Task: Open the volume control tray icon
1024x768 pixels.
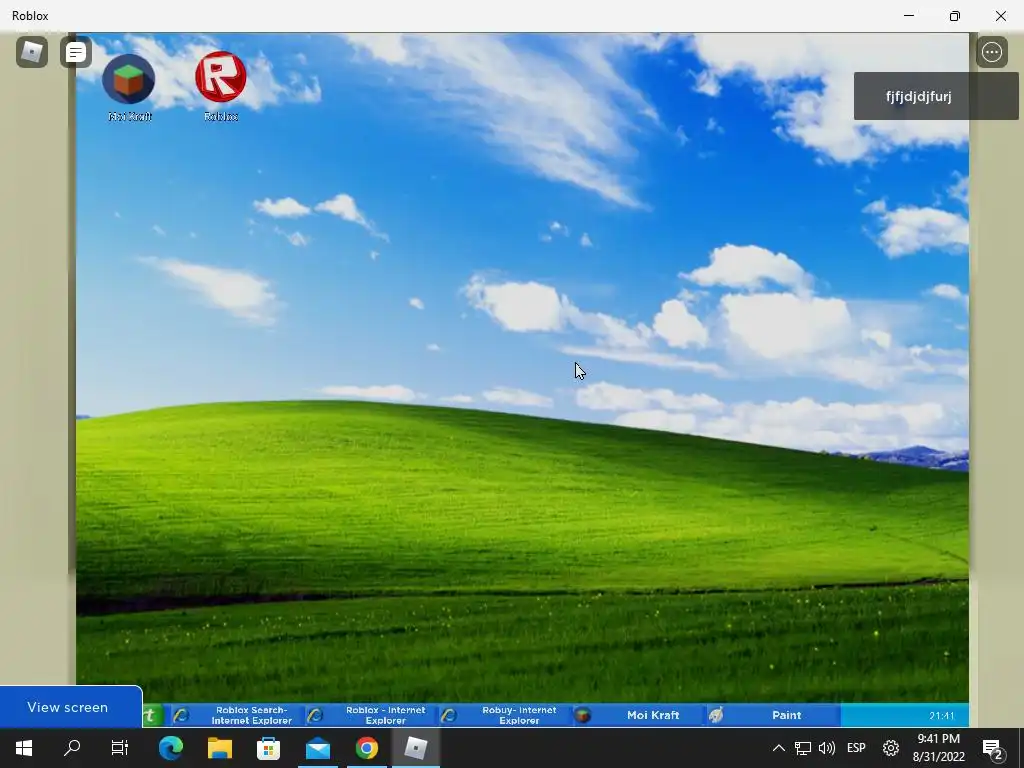Action: 827,748
